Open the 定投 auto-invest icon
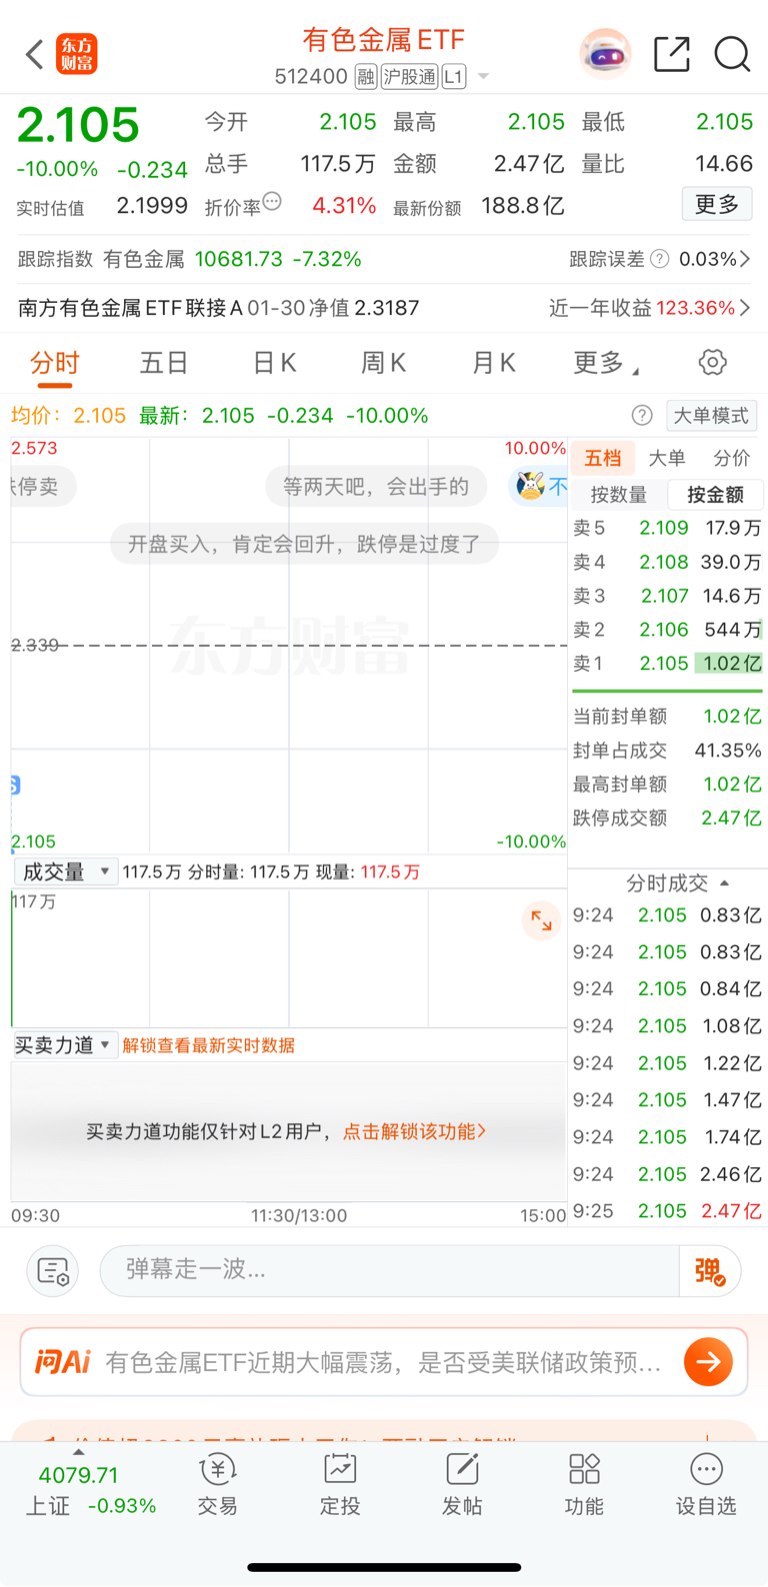The width and height of the screenshot is (768, 1587). [340, 1485]
